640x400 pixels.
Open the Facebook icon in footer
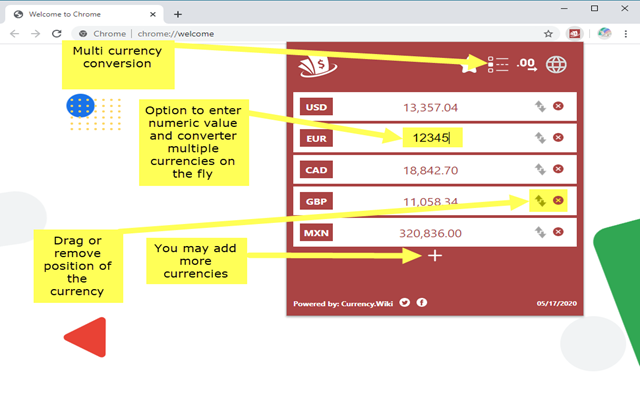[x=422, y=302]
